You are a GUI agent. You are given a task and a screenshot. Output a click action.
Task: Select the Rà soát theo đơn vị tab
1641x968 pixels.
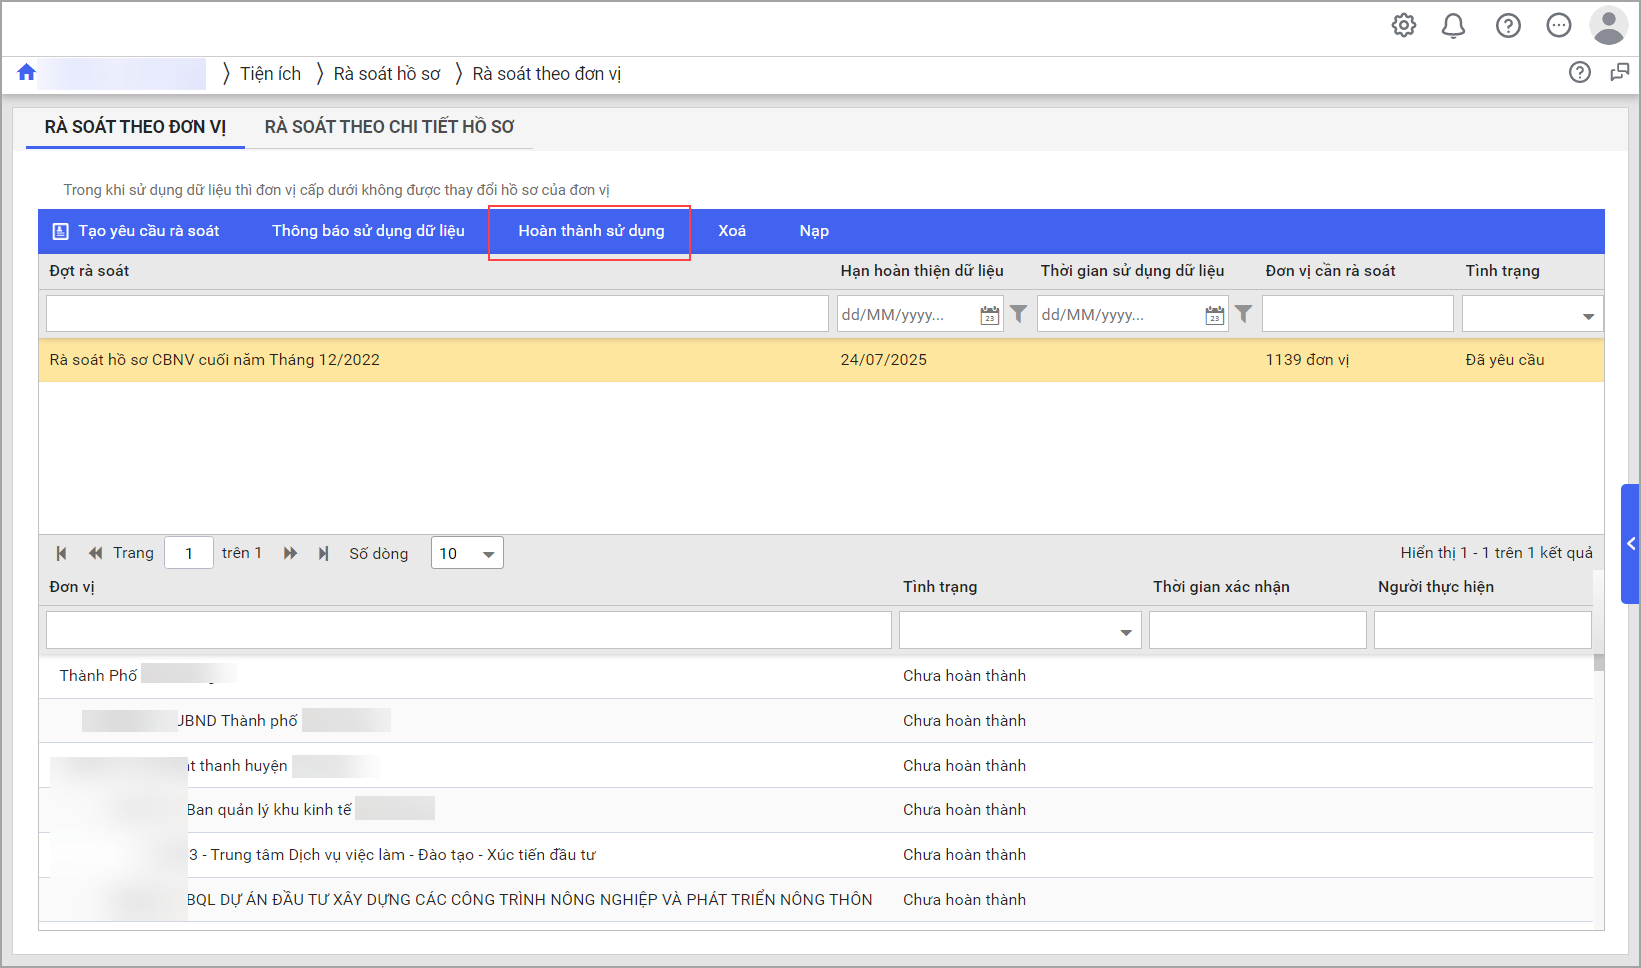click(x=135, y=127)
